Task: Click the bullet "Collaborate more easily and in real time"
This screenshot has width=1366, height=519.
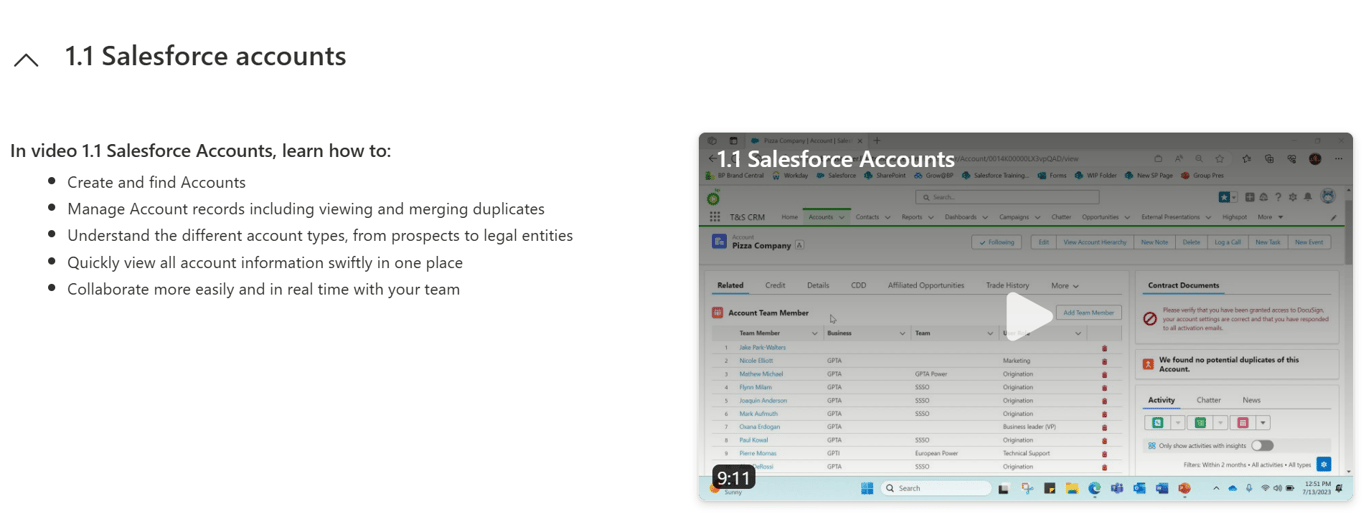Action: tap(263, 289)
